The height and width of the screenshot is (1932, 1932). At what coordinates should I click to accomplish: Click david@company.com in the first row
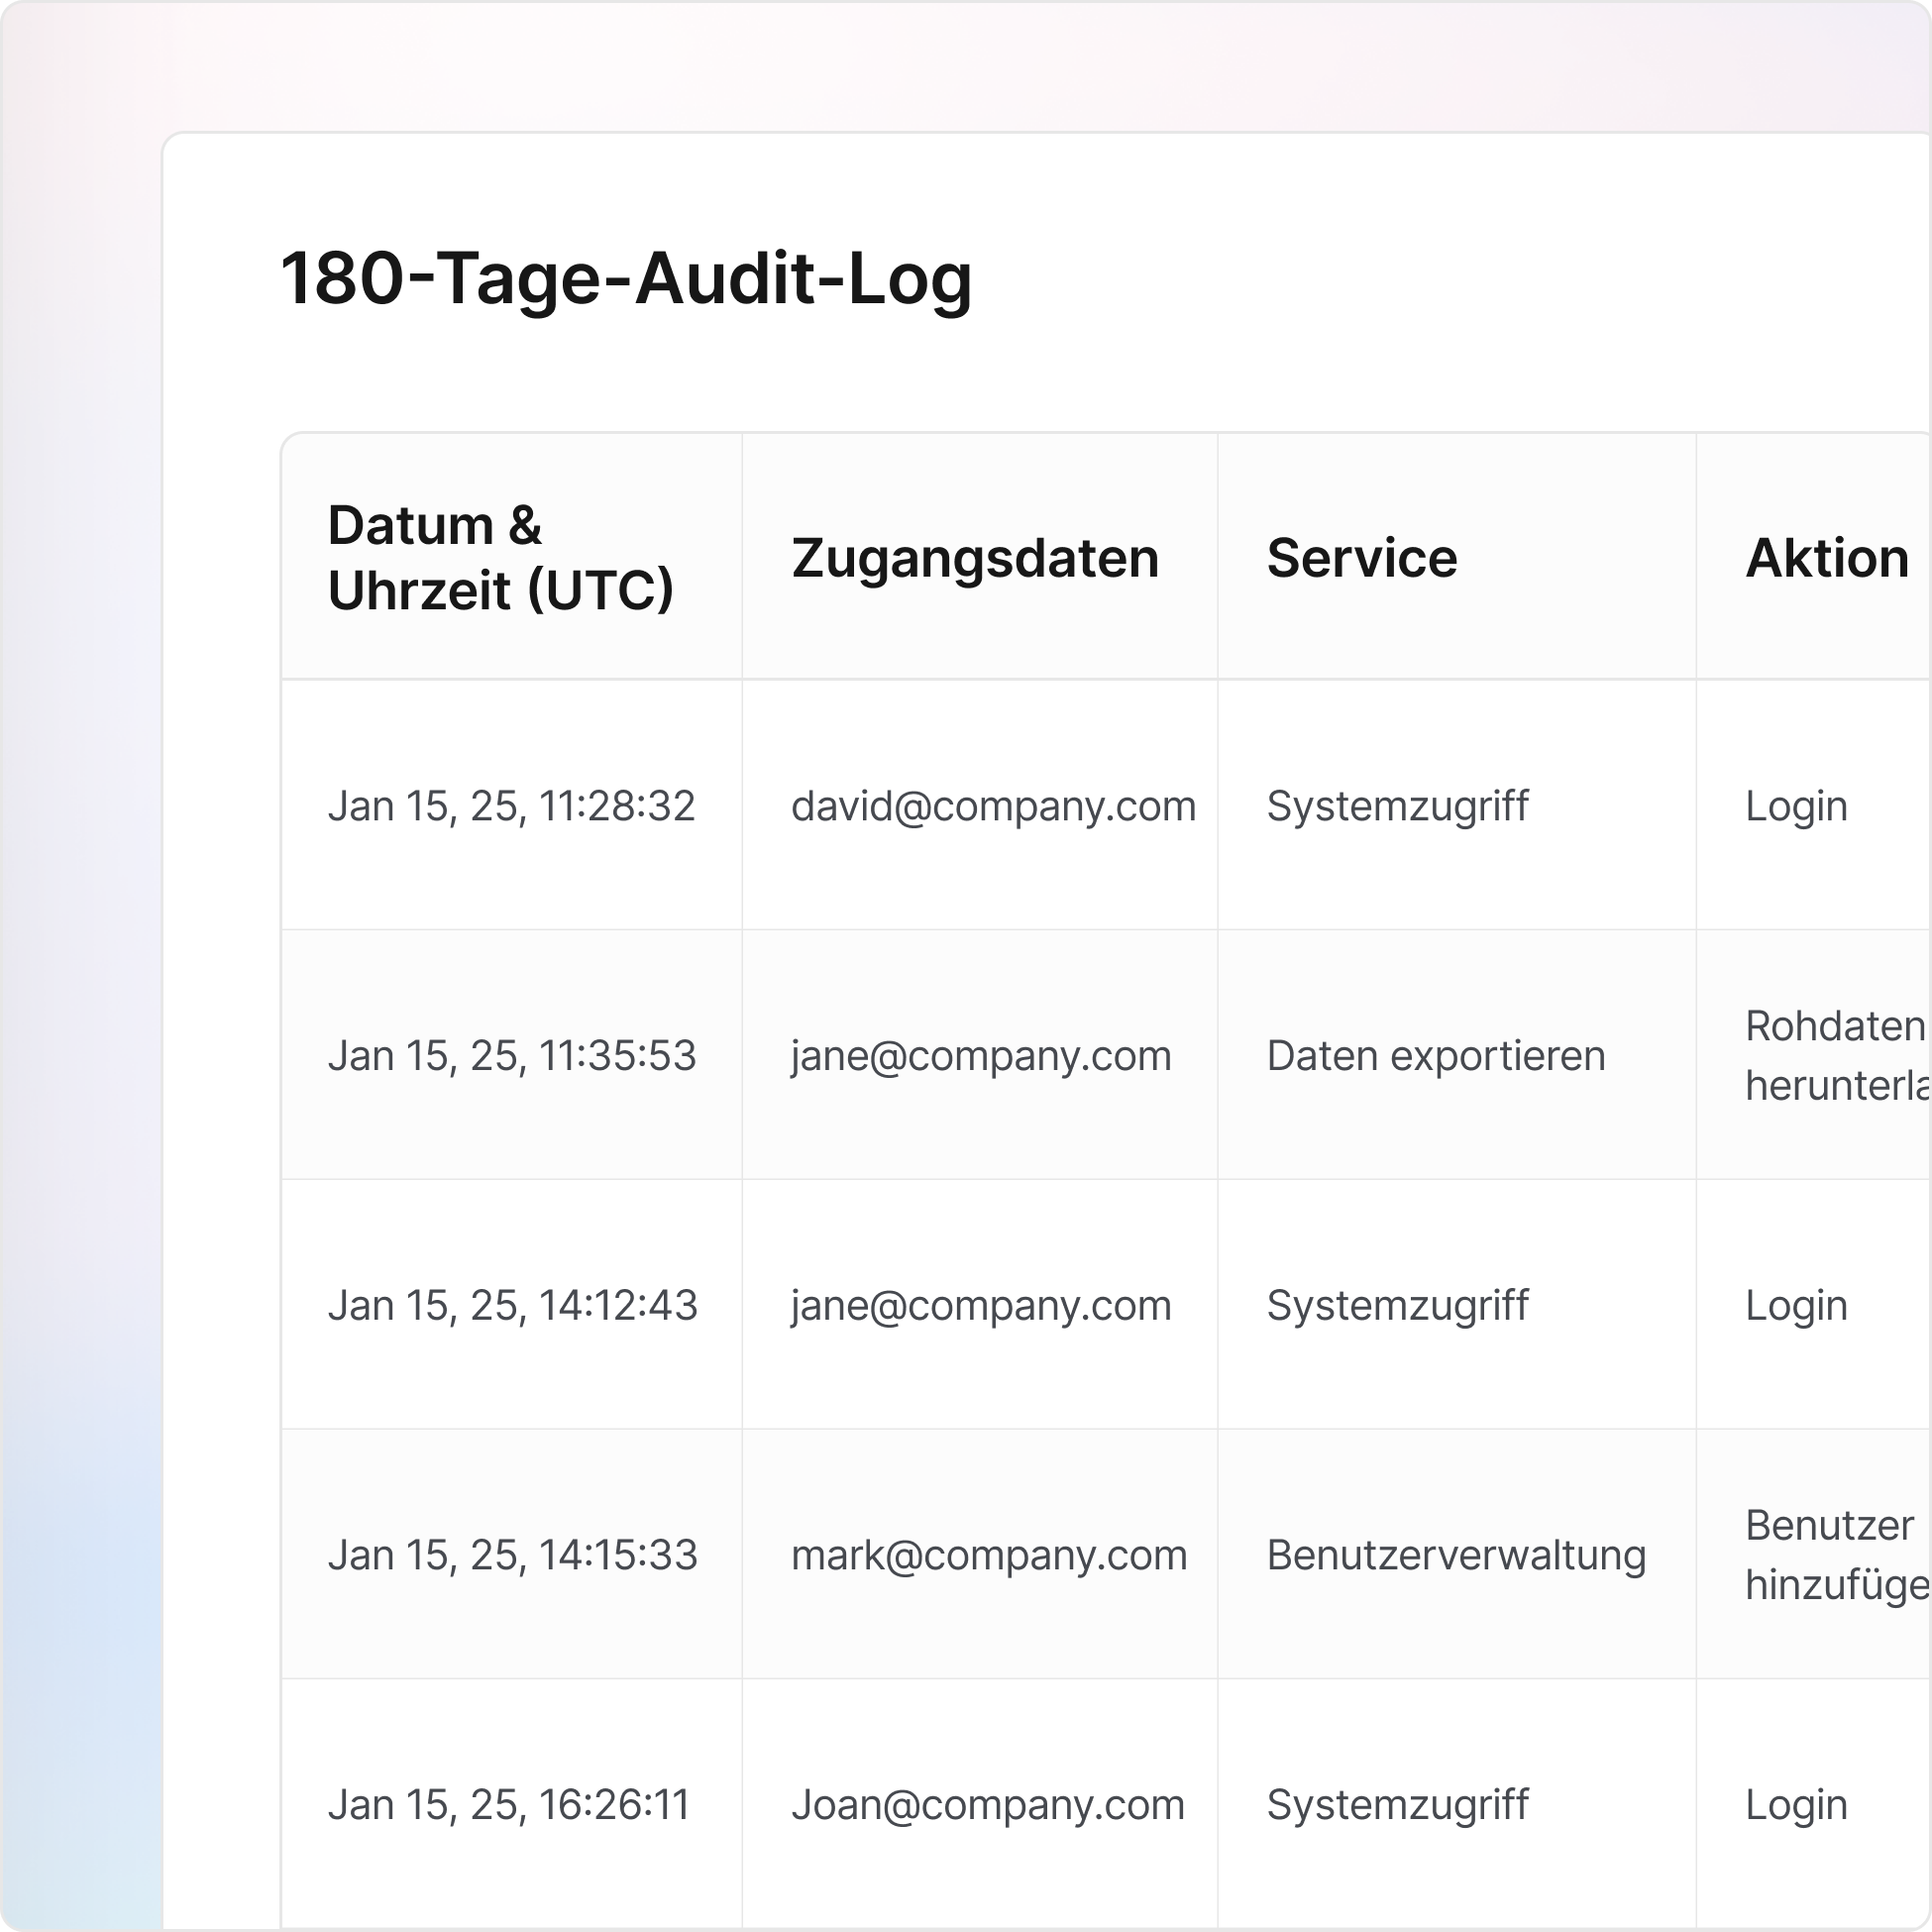click(993, 806)
